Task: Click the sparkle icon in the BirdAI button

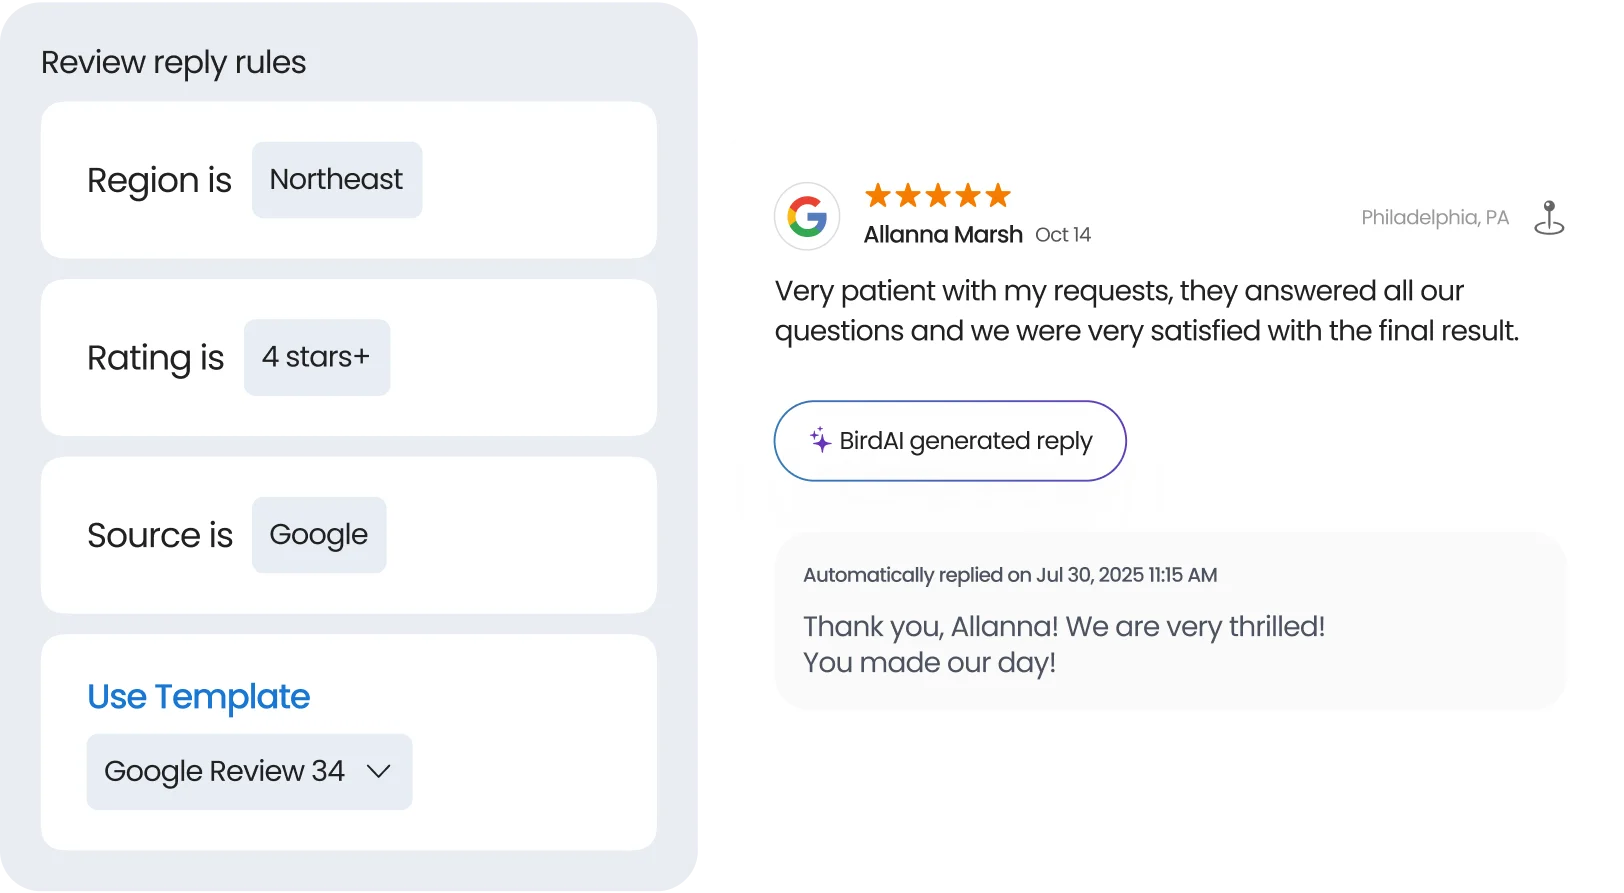Action: pos(820,440)
